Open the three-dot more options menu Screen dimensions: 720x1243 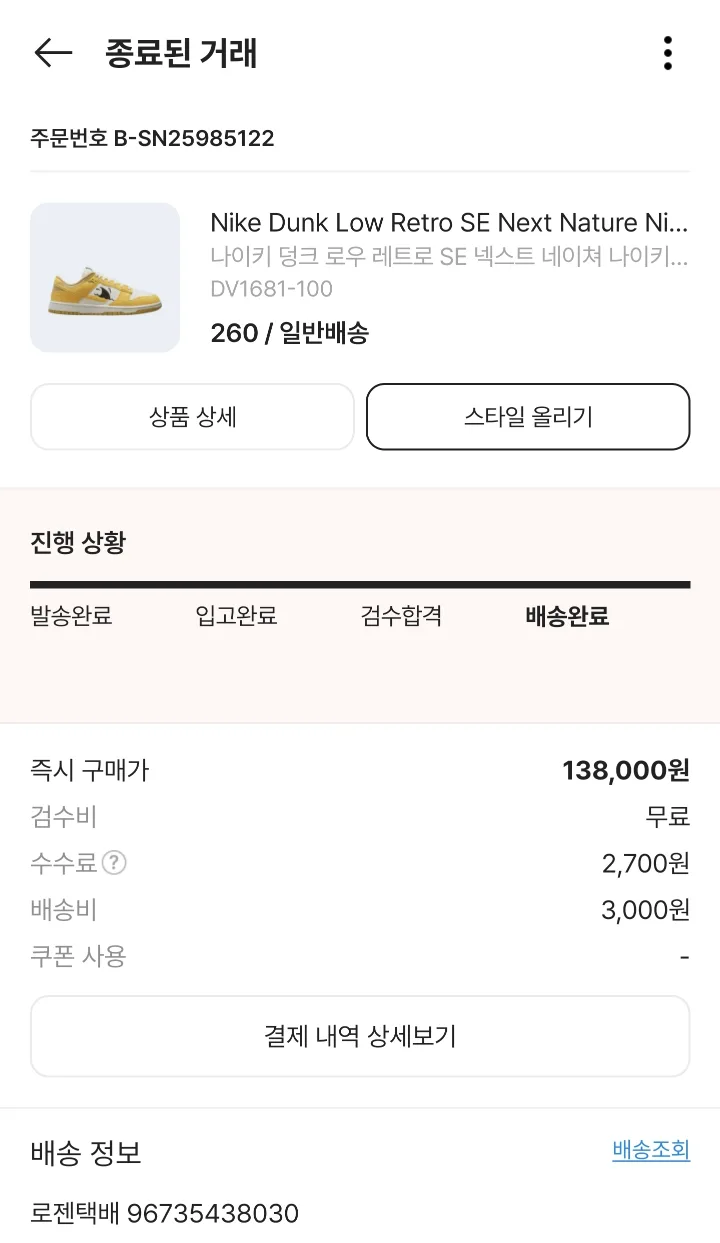click(667, 53)
